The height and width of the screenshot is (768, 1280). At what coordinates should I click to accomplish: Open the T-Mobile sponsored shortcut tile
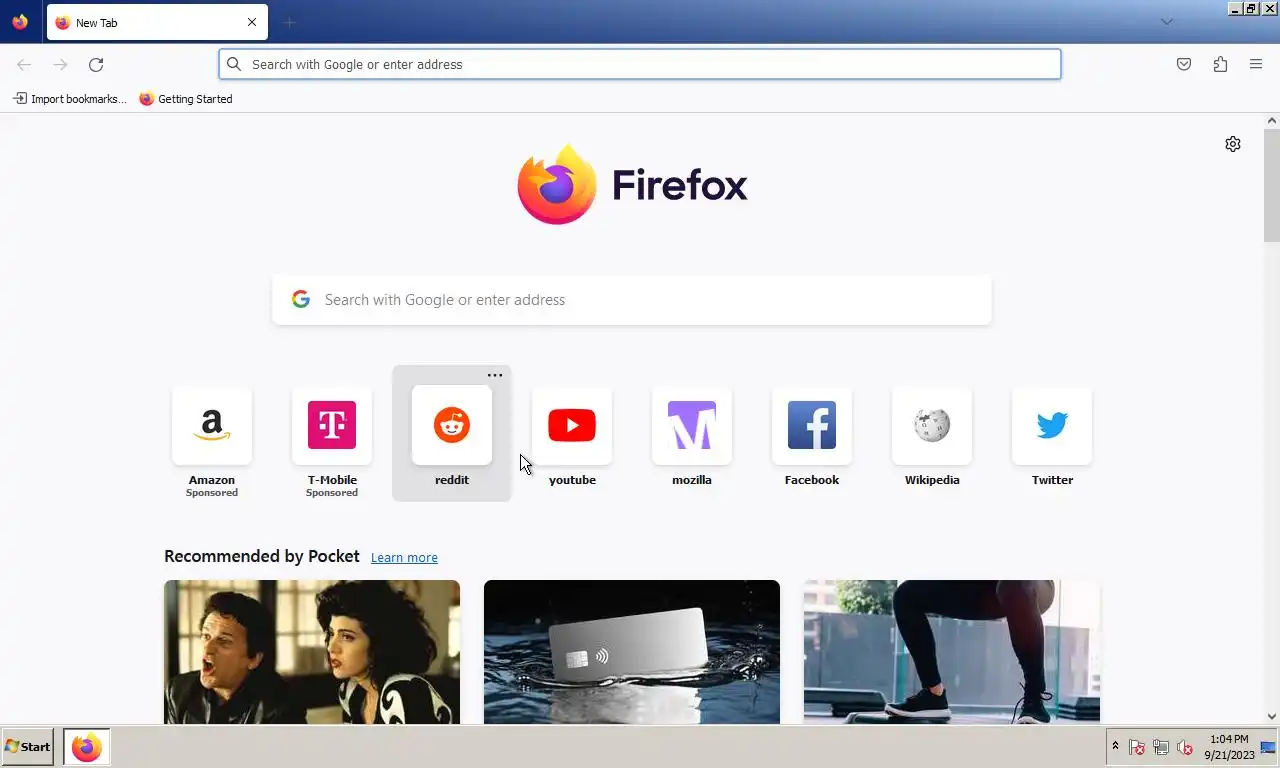tap(332, 426)
